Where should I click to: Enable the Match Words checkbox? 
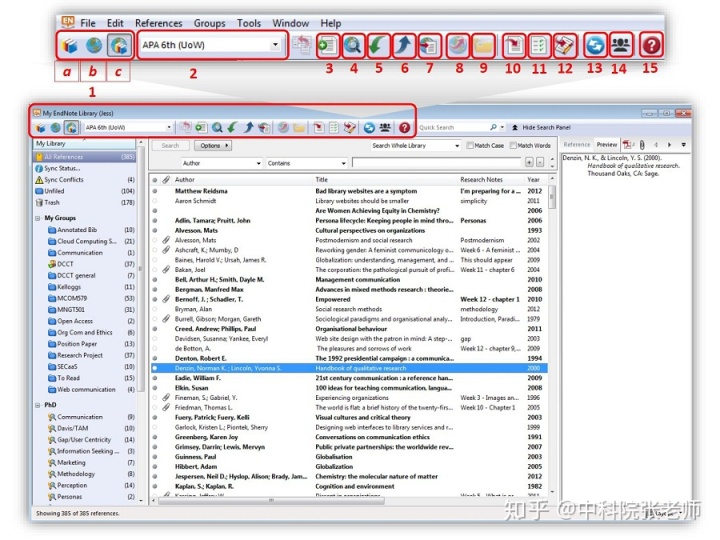pos(513,146)
